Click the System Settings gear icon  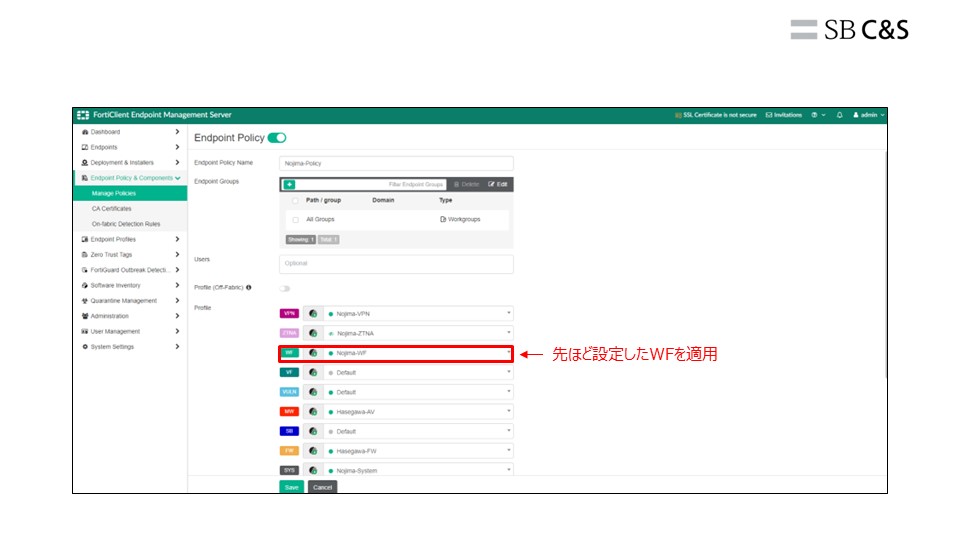(x=85, y=347)
